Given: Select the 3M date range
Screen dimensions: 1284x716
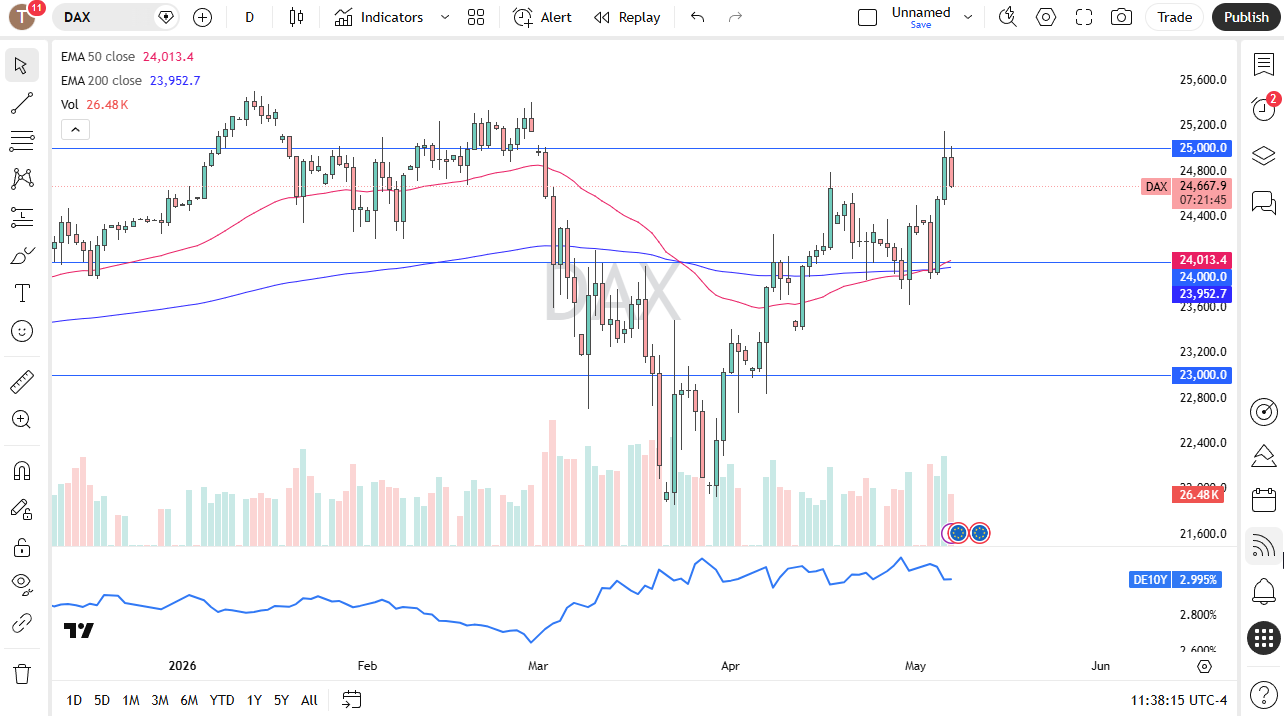Looking at the screenshot, I should tap(160, 700).
